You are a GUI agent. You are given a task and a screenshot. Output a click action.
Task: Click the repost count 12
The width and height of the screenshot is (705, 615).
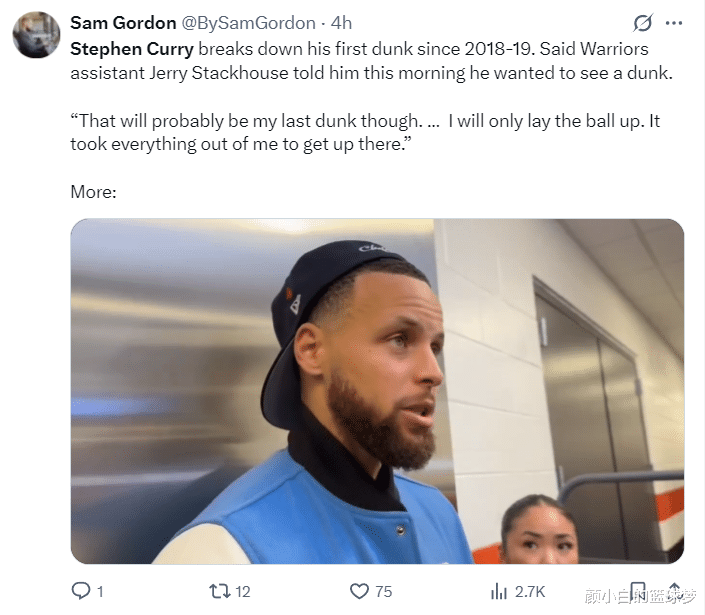(242, 591)
